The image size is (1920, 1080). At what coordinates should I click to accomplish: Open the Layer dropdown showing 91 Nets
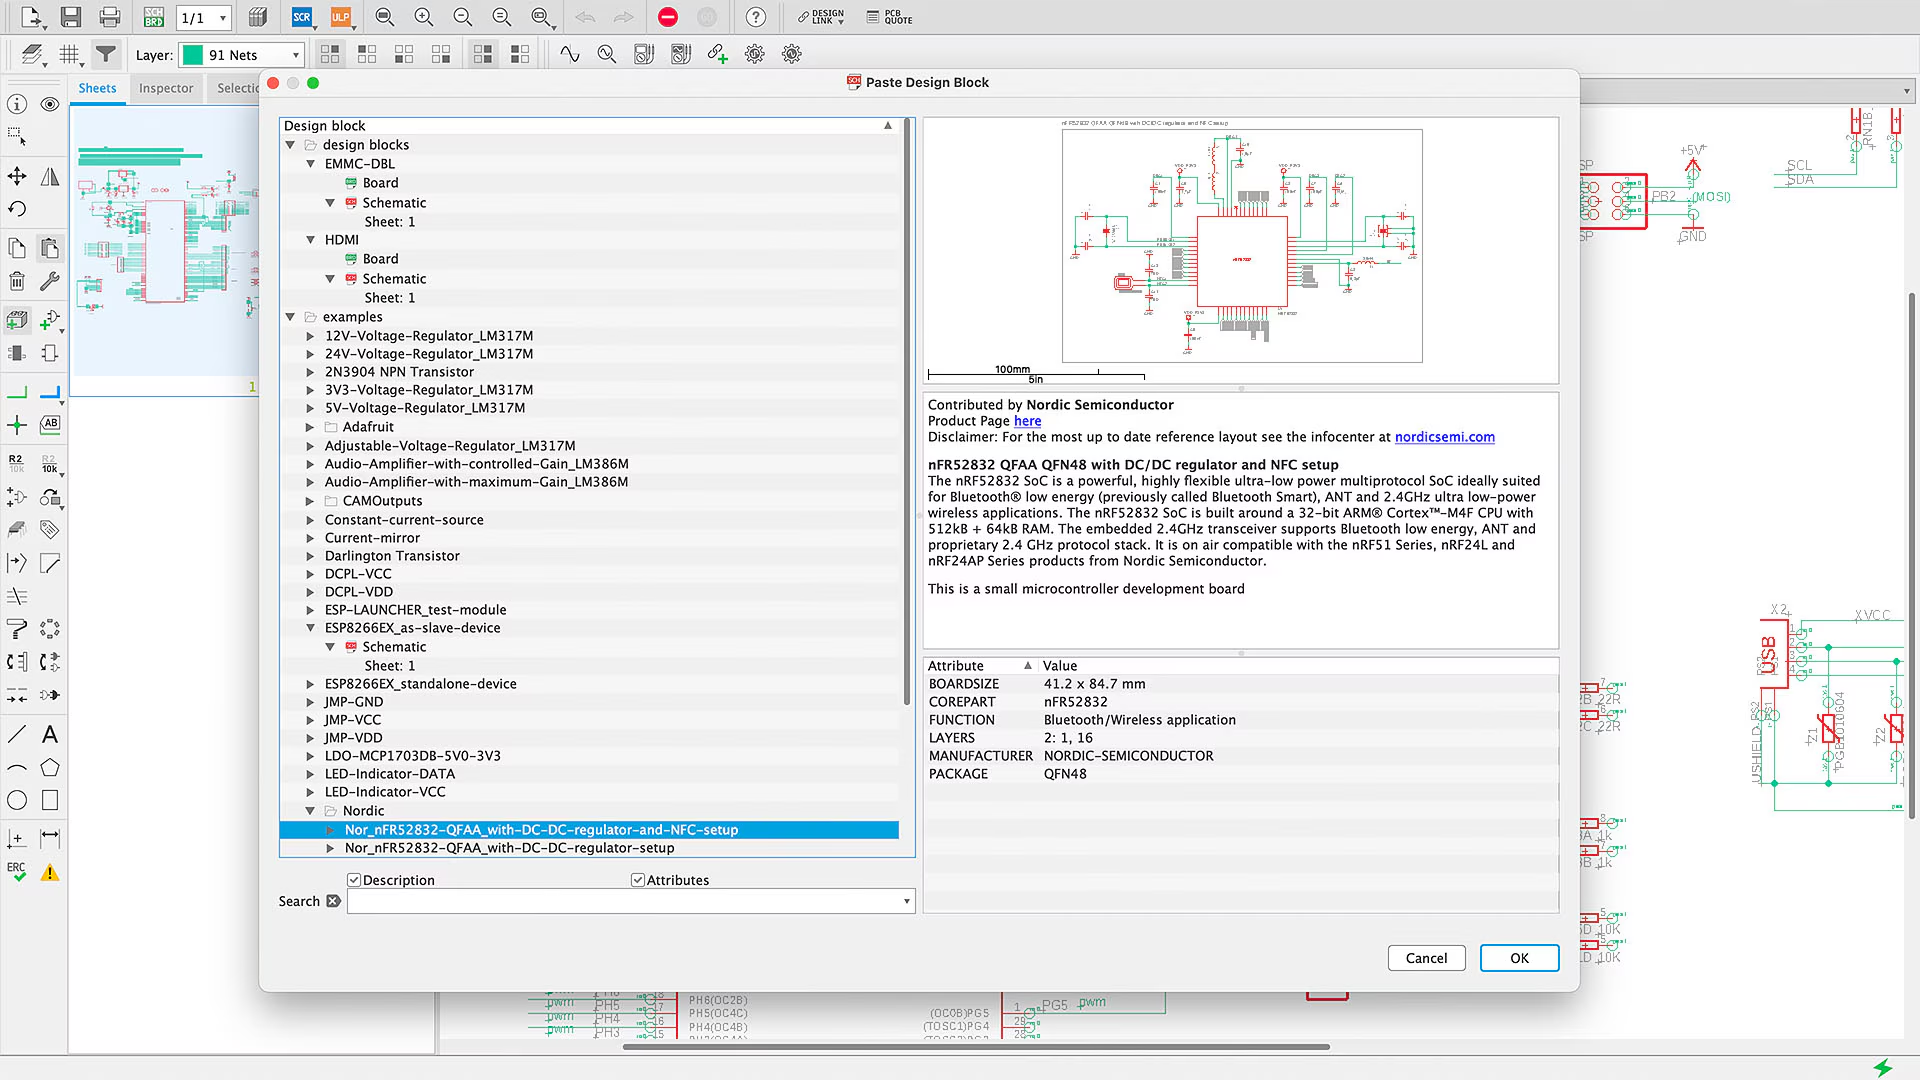tap(243, 55)
